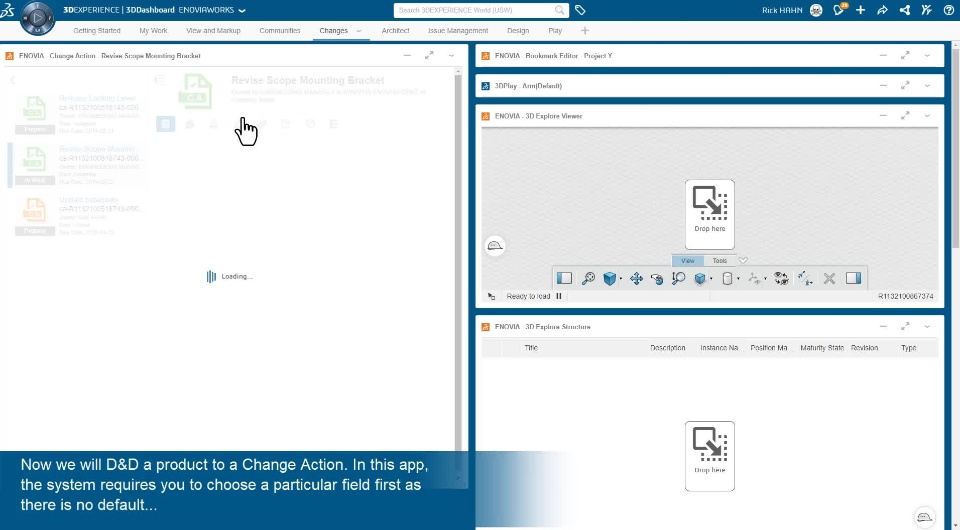
Task: Select the Pan tool in viewer toolbar
Action: point(636,278)
